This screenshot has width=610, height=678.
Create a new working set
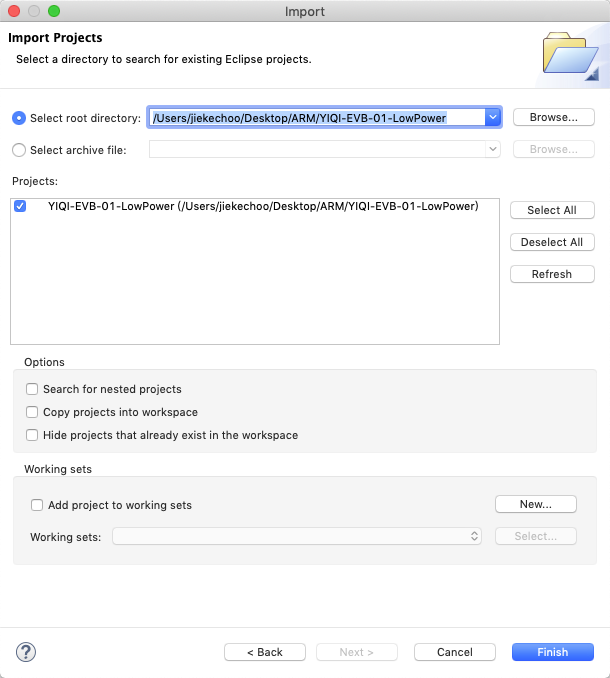536,504
